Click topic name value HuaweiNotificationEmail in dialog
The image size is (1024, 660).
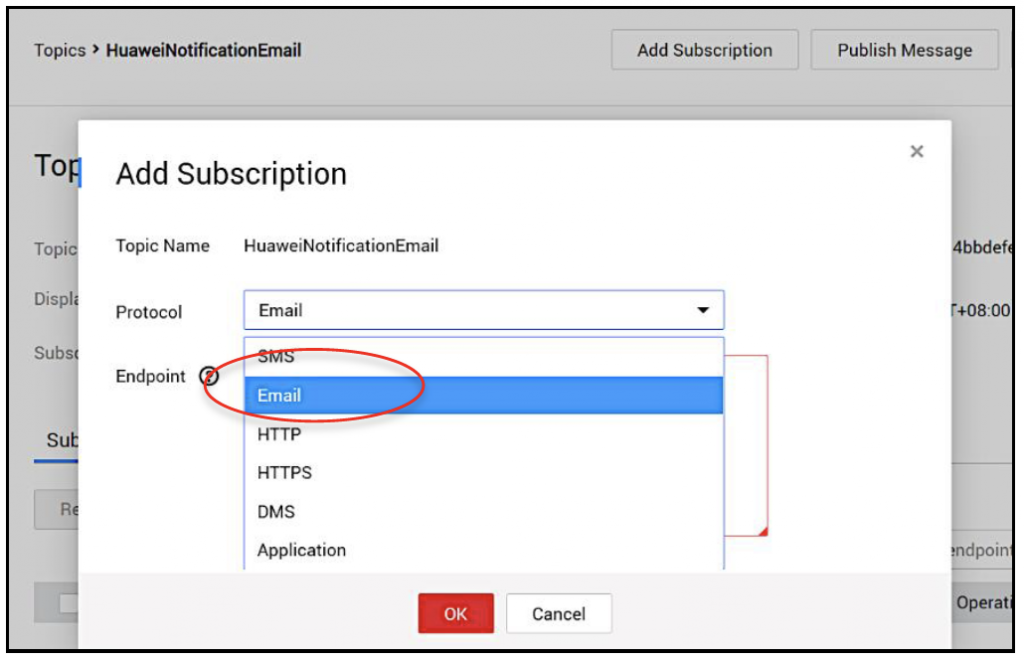coord(341,246)
